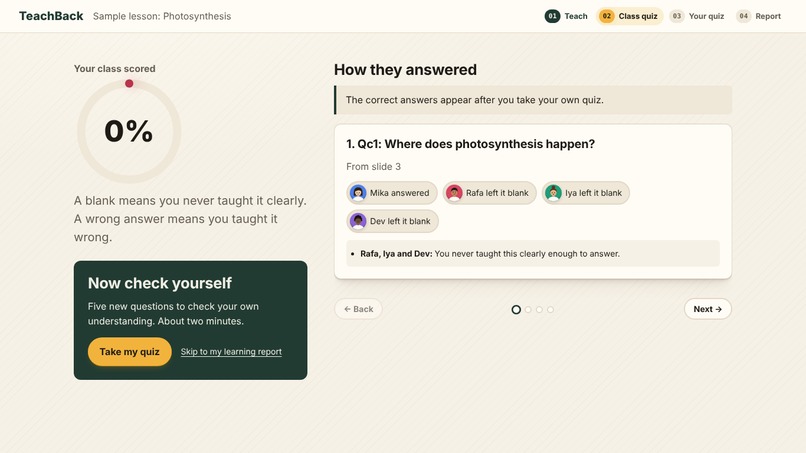806x453 pixels.
Task: Click "Your class scored" label
Action: pos(115,68)
